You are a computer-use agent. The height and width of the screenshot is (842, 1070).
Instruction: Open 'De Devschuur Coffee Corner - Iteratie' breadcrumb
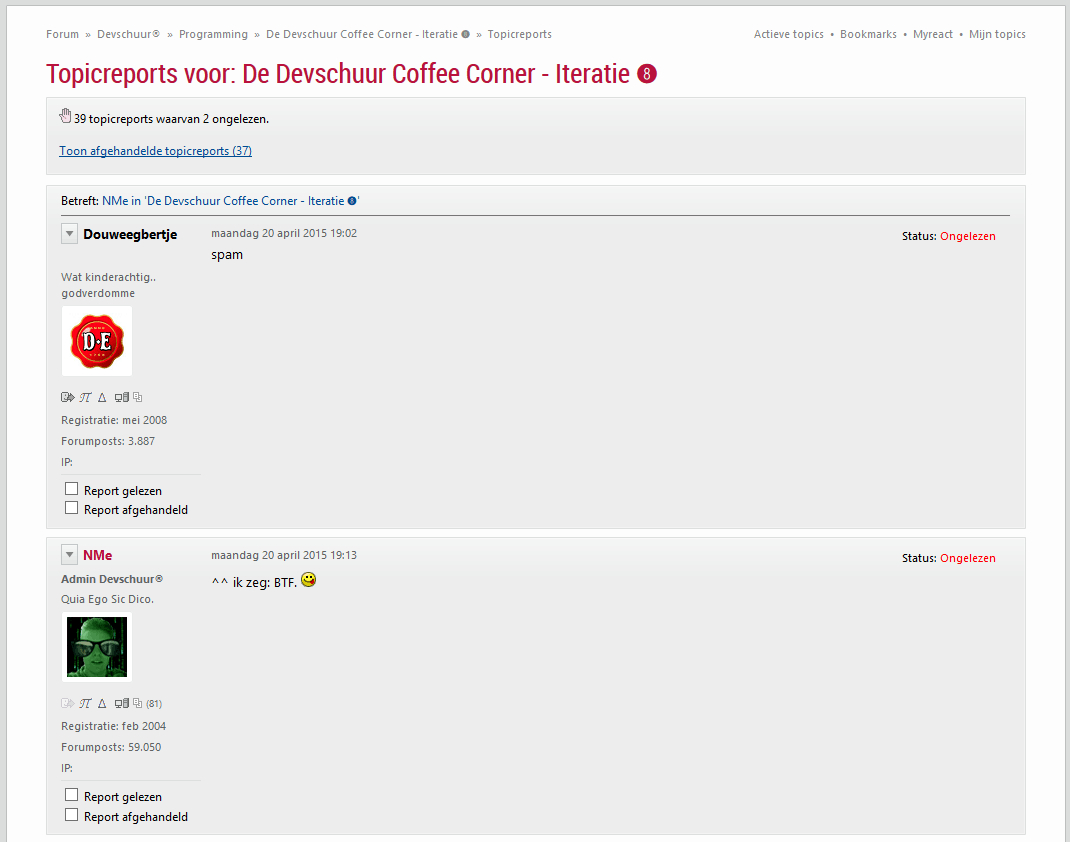pyautogui.click(x=368, y=34)
